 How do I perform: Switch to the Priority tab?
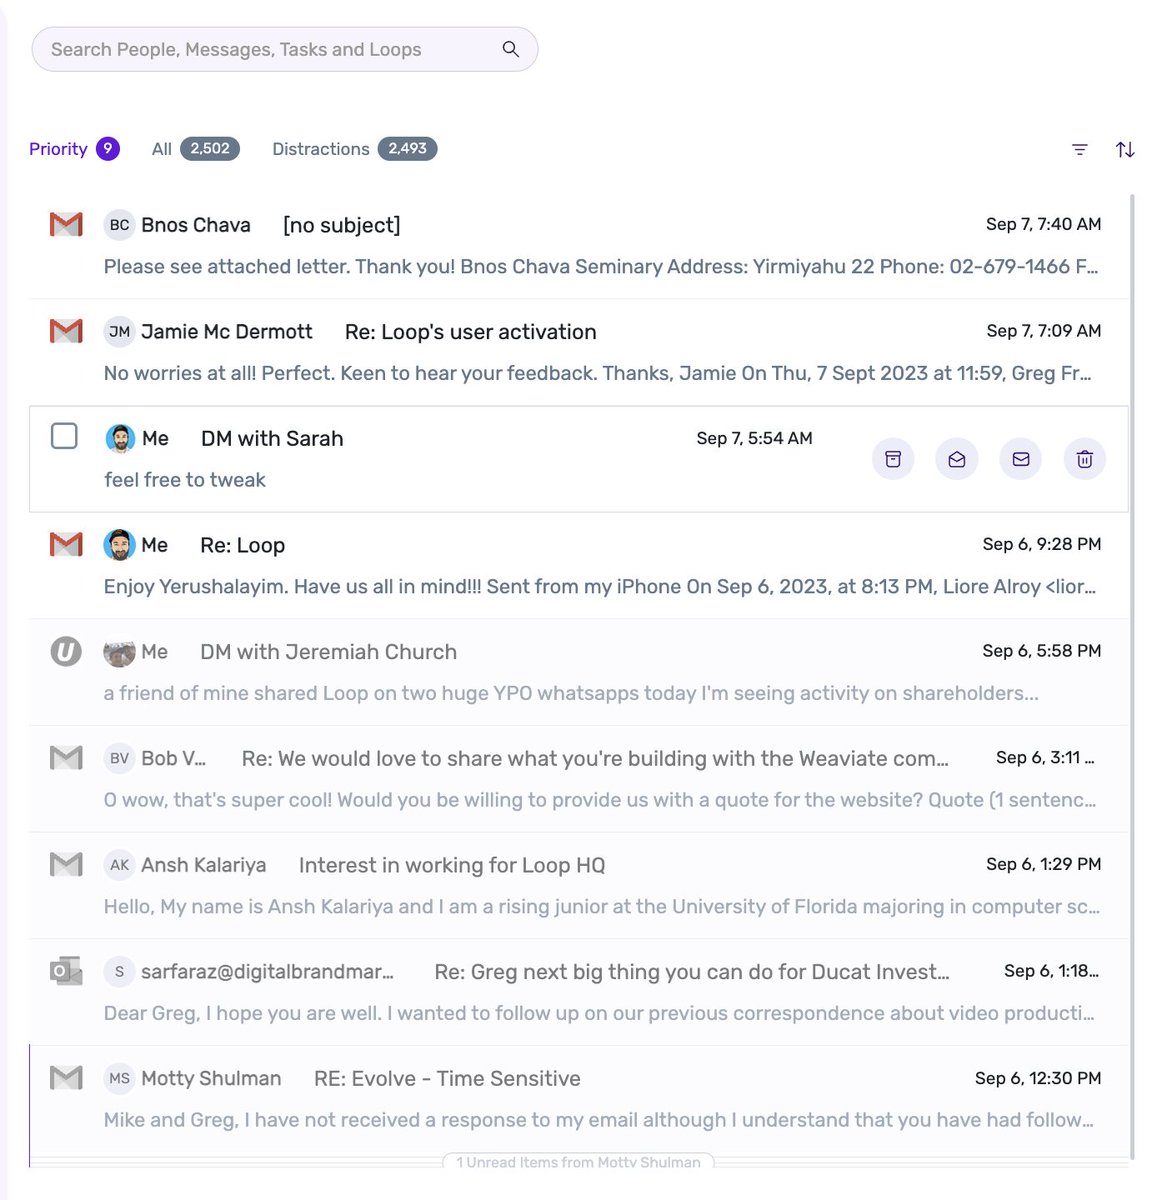coord(58,148)
